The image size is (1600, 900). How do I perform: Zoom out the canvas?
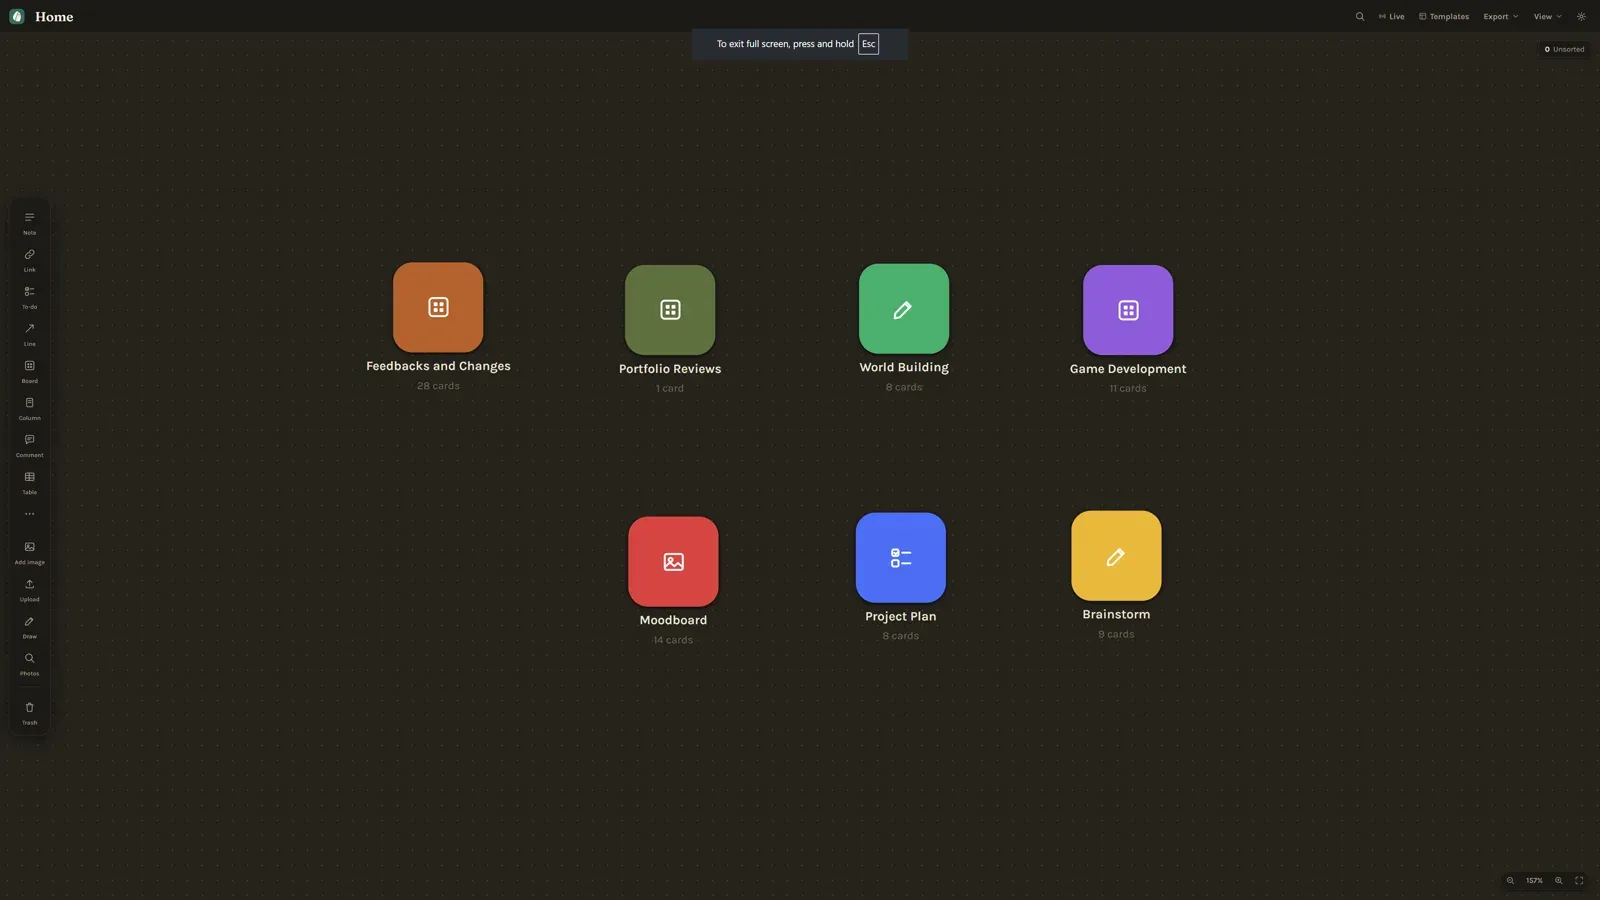pyautogui.click(x=1510, y=881)
